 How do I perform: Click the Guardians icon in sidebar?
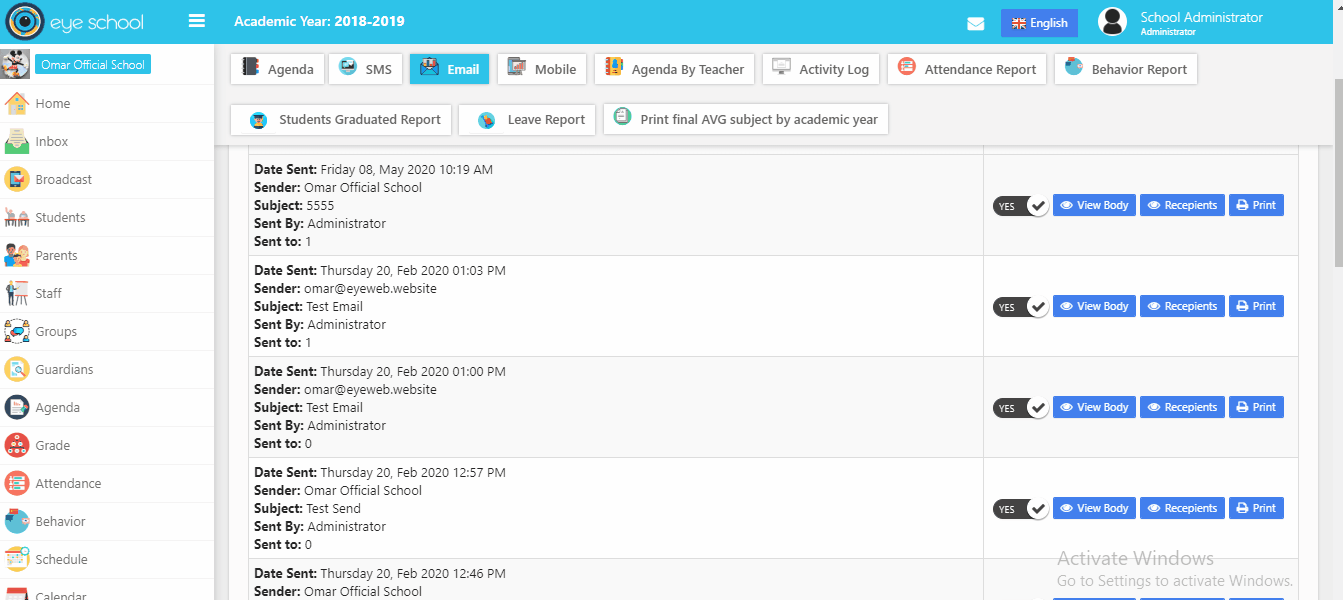click(16, 369)
